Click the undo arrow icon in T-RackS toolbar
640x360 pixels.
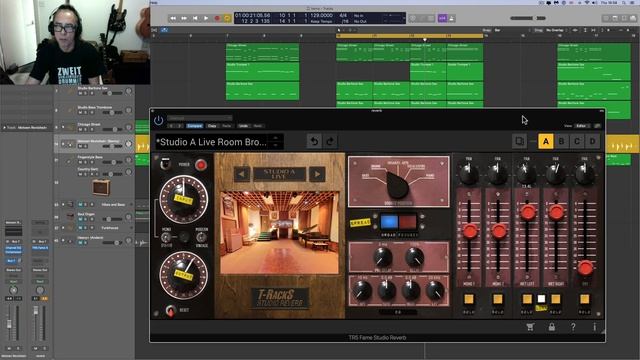(x=314, y=141)
